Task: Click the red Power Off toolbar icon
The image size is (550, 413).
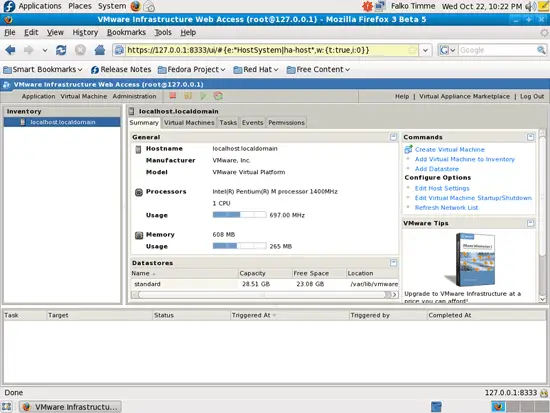Action: pos(173,96)
